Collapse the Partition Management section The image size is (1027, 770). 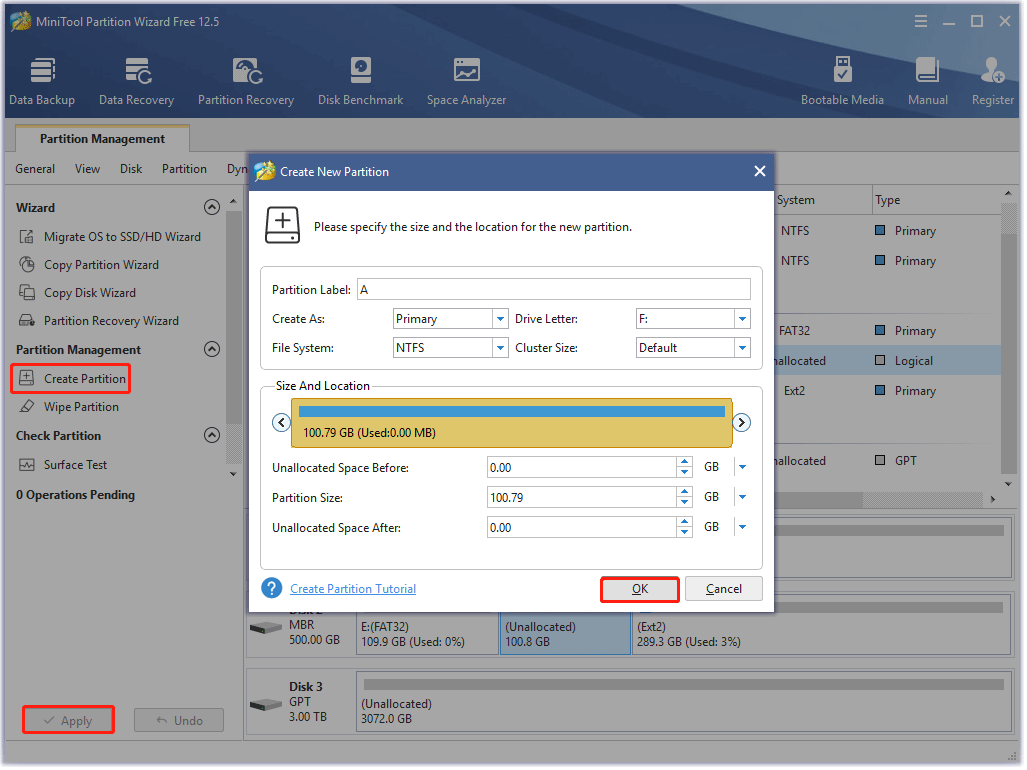pyautogui.click(x=212, y=350)
